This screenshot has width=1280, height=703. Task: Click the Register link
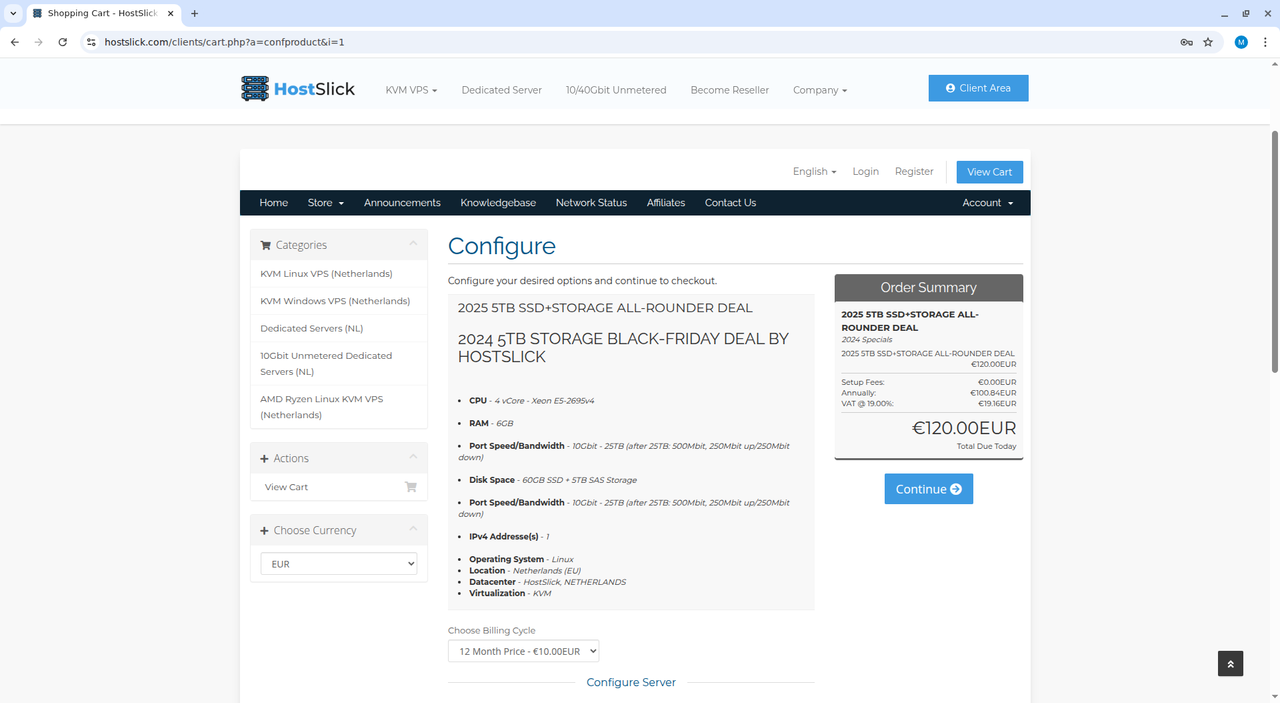pos(914,172)
